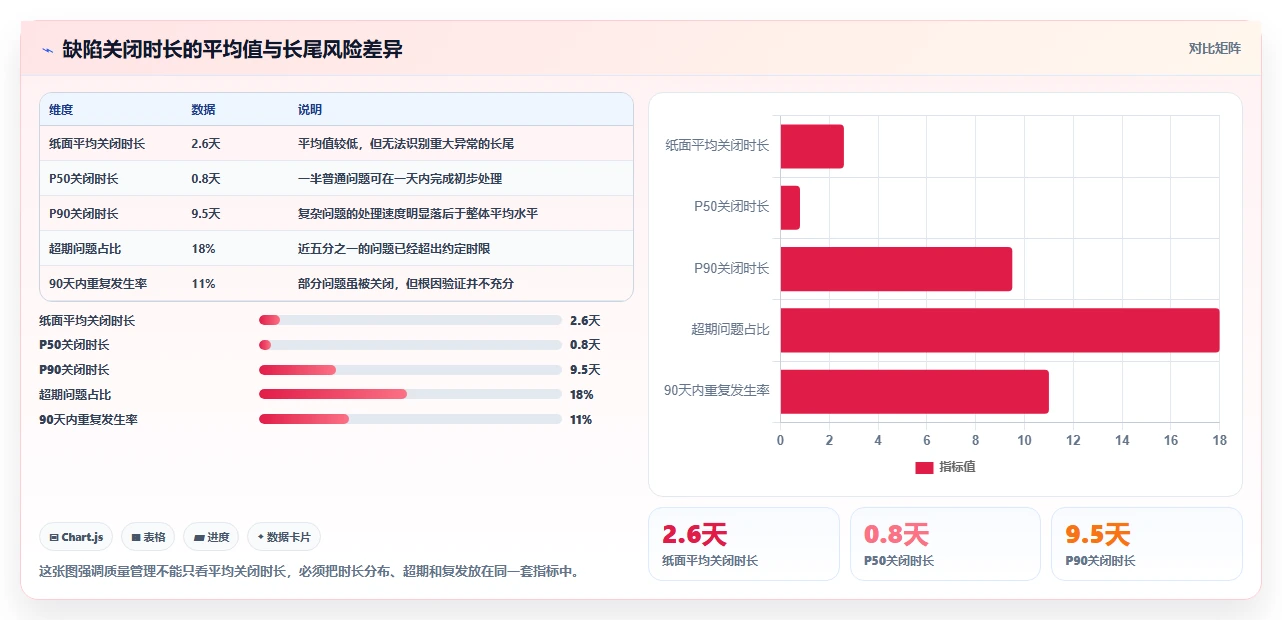Click the P50关闭时长 chart bar

[790, 207]
